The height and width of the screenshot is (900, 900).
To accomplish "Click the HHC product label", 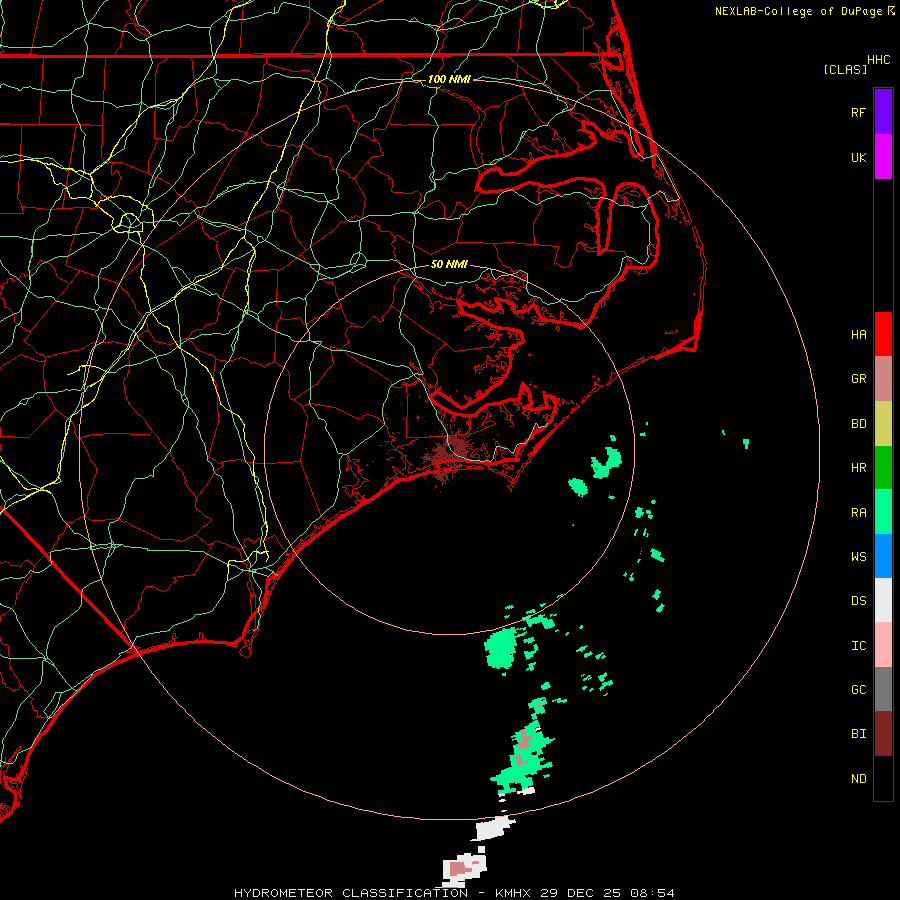I will (878, 60).
